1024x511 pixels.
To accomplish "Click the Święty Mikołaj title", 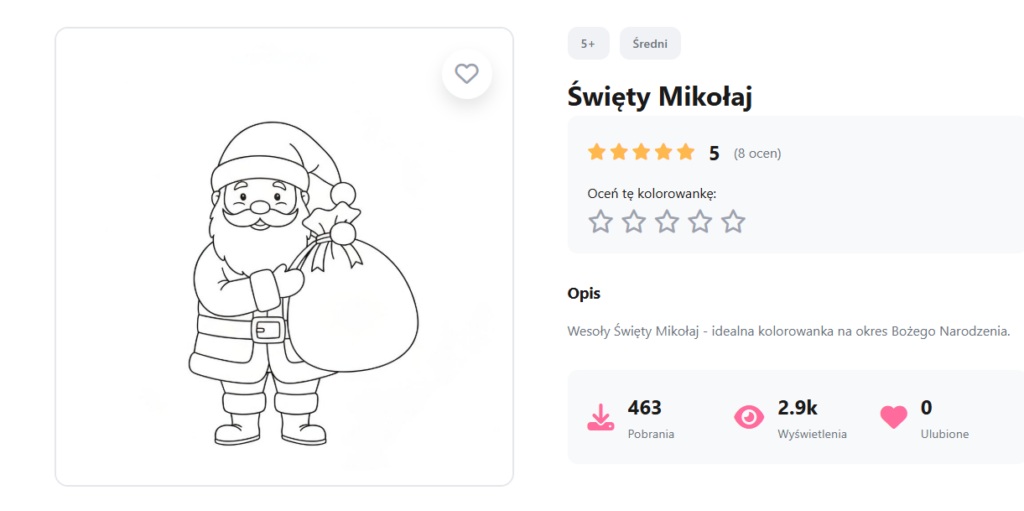I will (x=659, y=96).
